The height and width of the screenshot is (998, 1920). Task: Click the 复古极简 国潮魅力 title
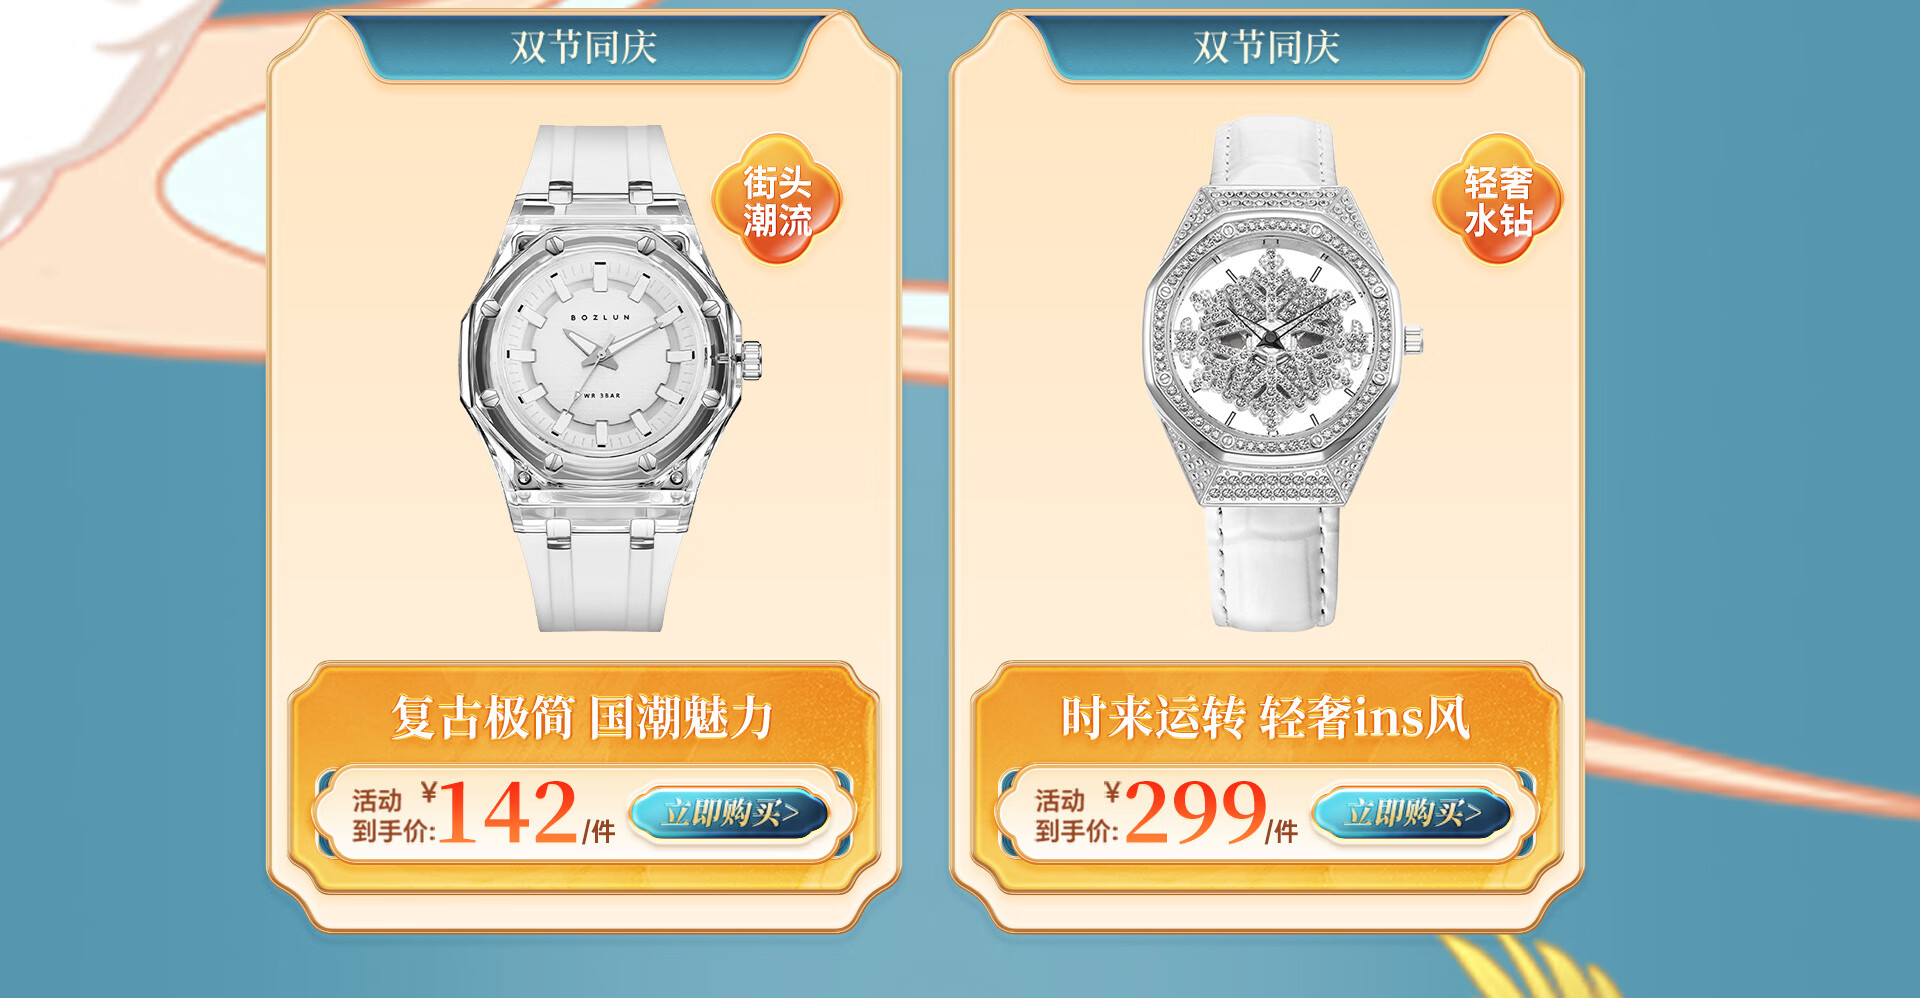[x=582, y=717]
